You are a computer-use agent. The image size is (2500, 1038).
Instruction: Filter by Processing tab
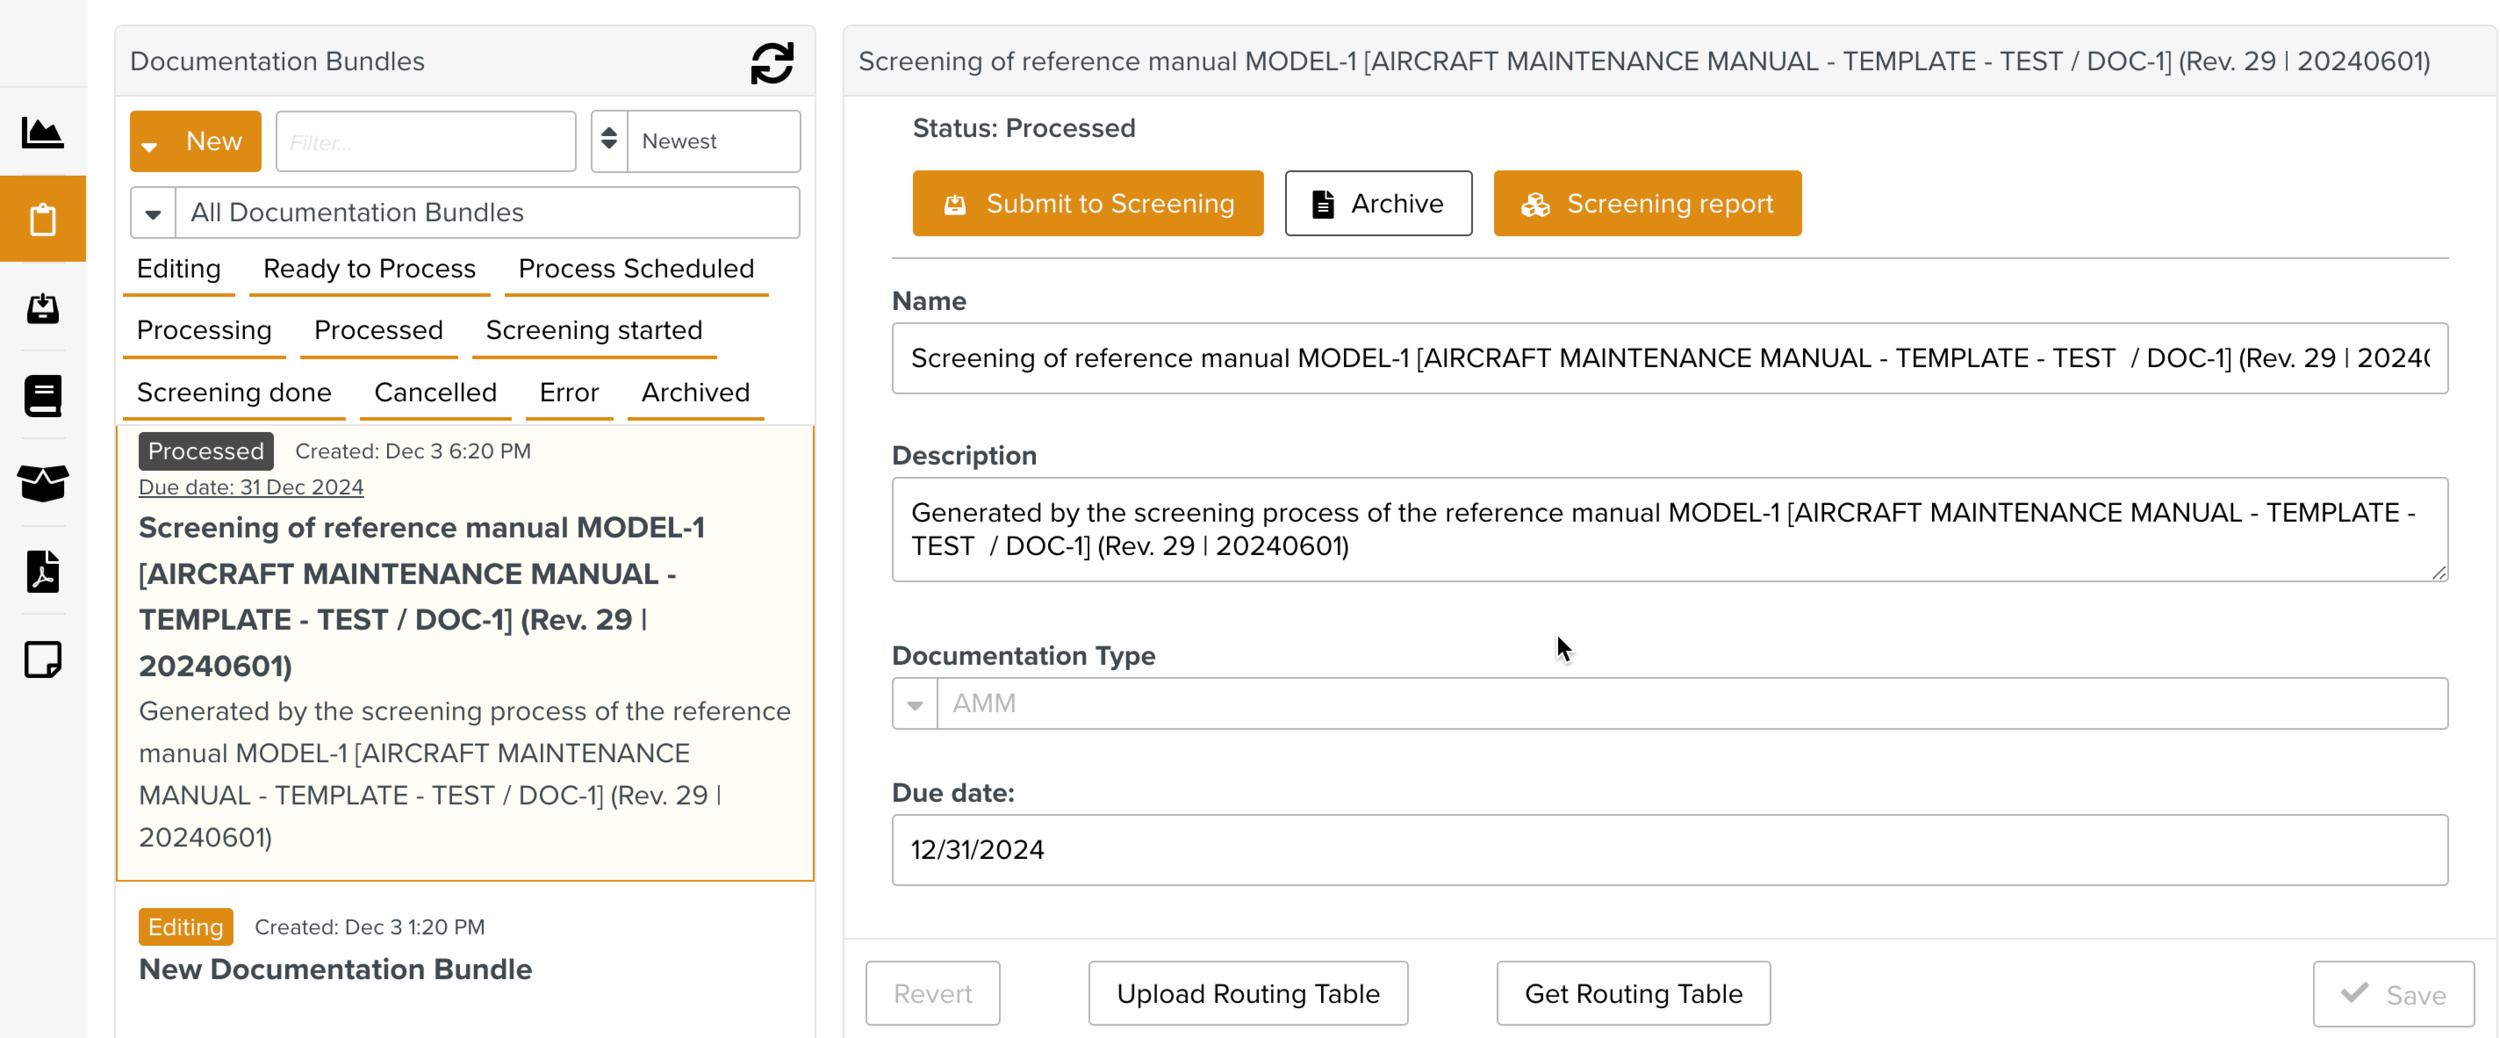point(204,330)
